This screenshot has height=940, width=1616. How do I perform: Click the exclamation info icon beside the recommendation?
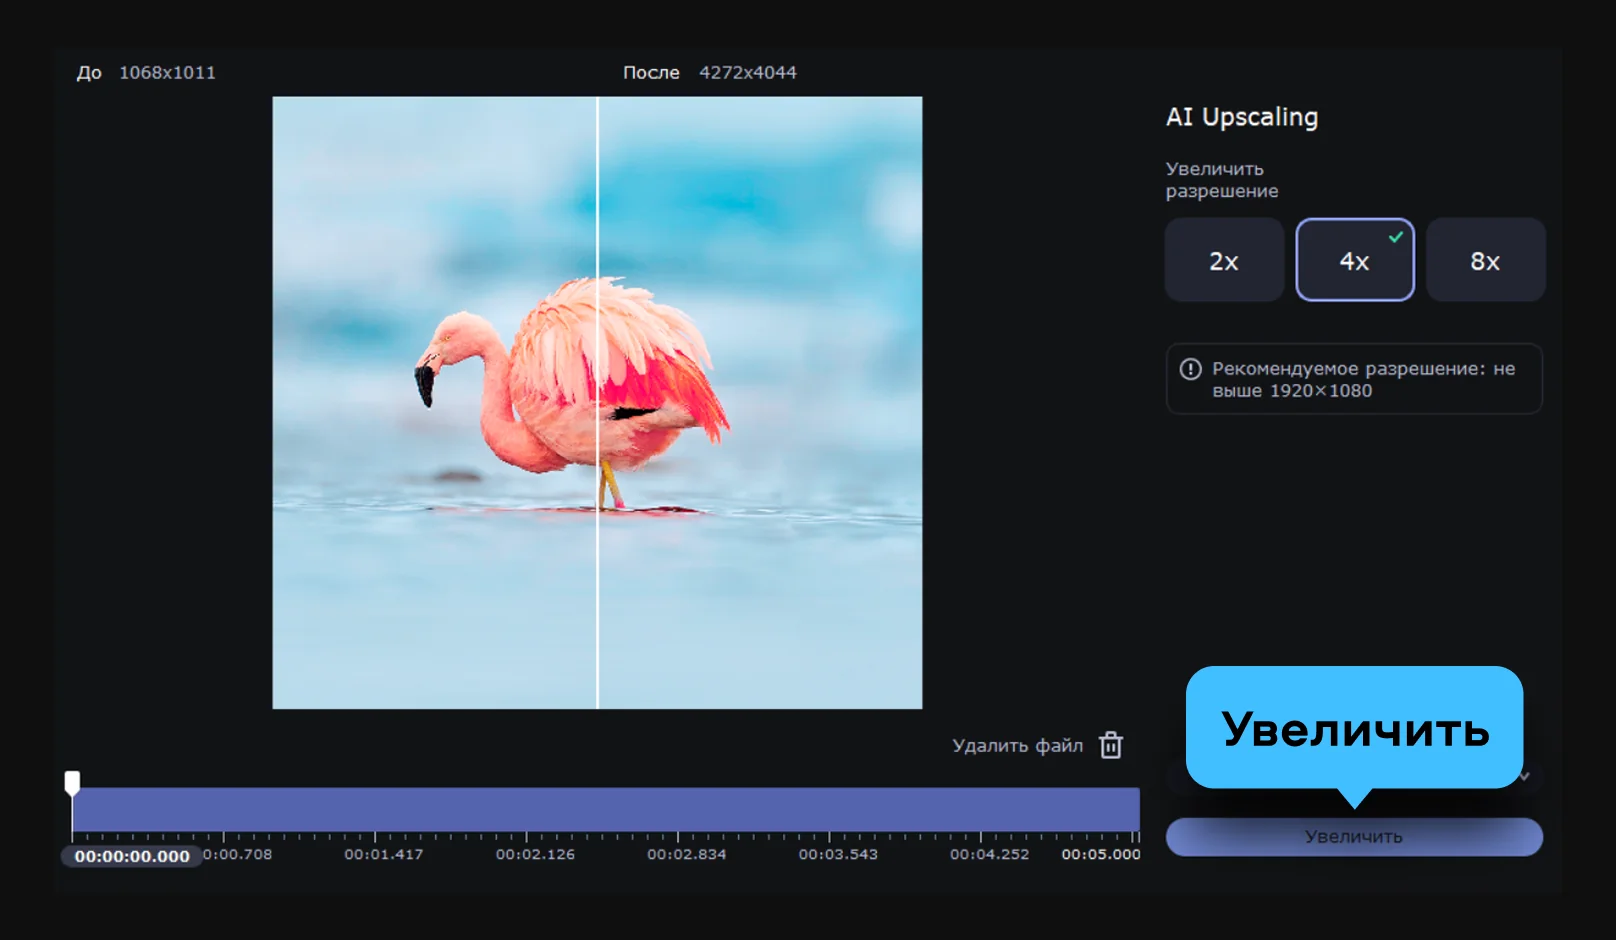coord(1190,369)
